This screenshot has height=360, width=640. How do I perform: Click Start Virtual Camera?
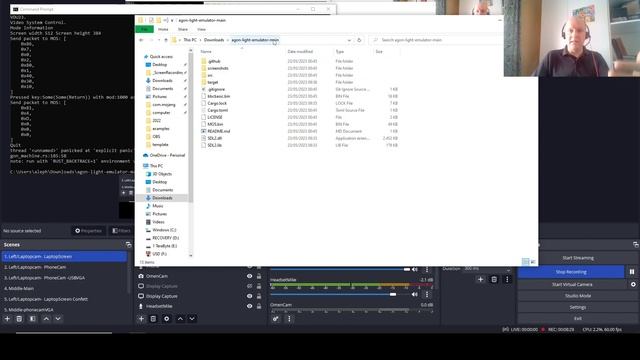coord(572,284)
